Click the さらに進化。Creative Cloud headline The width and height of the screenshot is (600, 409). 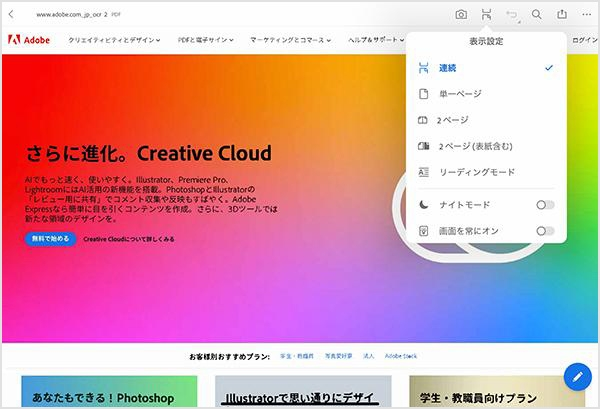pos(149,153)
